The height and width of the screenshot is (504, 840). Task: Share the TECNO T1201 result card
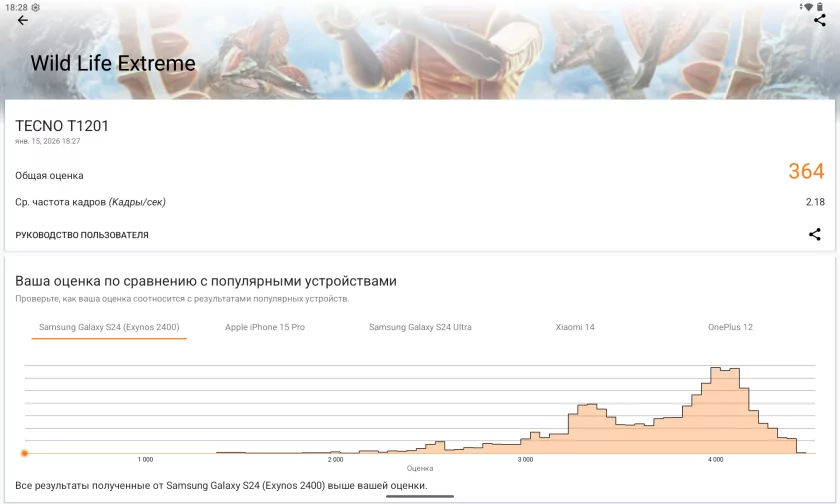(814, 235)
